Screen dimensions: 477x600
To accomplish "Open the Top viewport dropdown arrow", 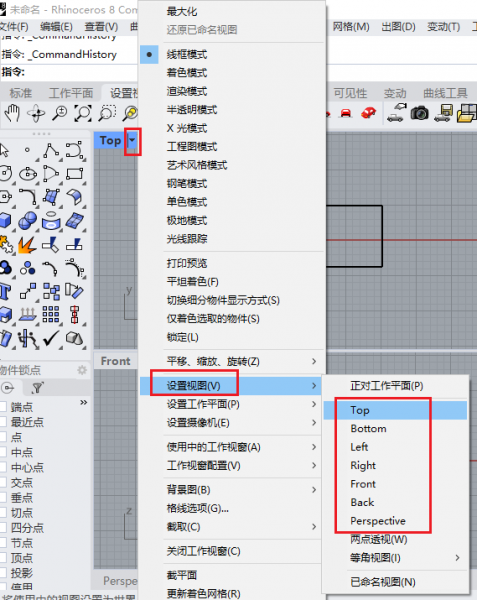I will coord(132,141).
